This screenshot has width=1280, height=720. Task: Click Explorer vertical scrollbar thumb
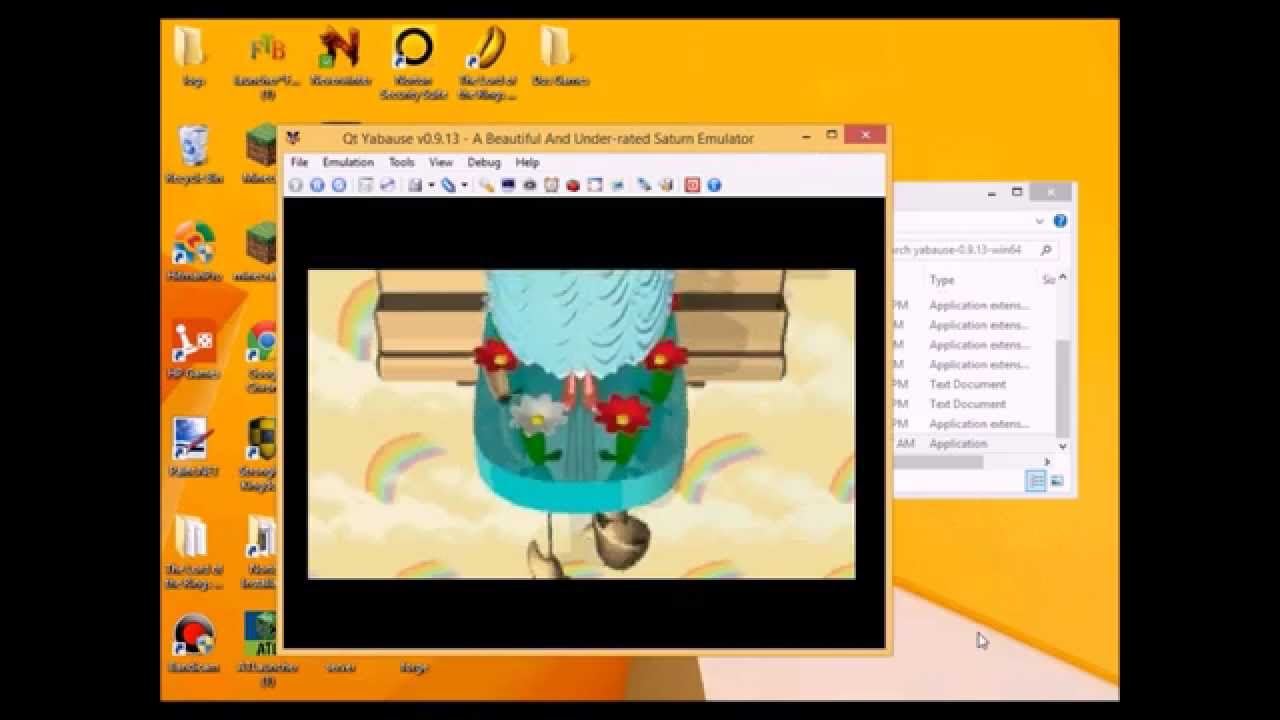(x=1062, y=387)
